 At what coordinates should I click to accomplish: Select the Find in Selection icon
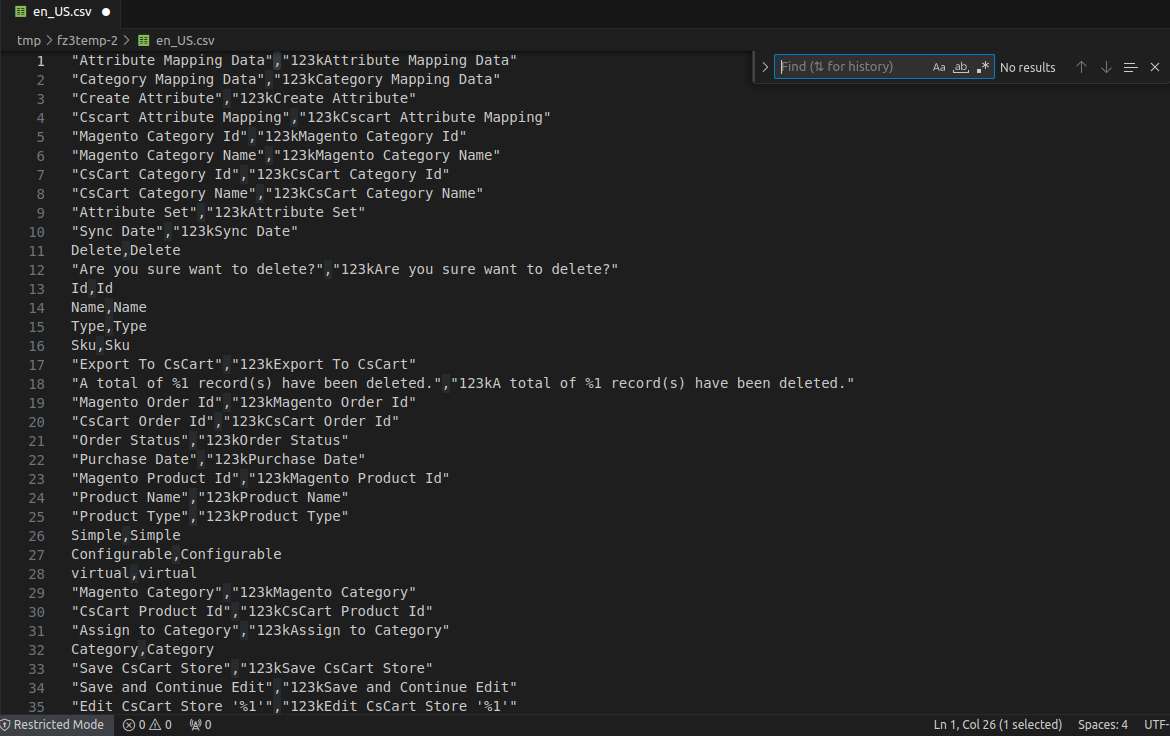[x=1130, y=67]
